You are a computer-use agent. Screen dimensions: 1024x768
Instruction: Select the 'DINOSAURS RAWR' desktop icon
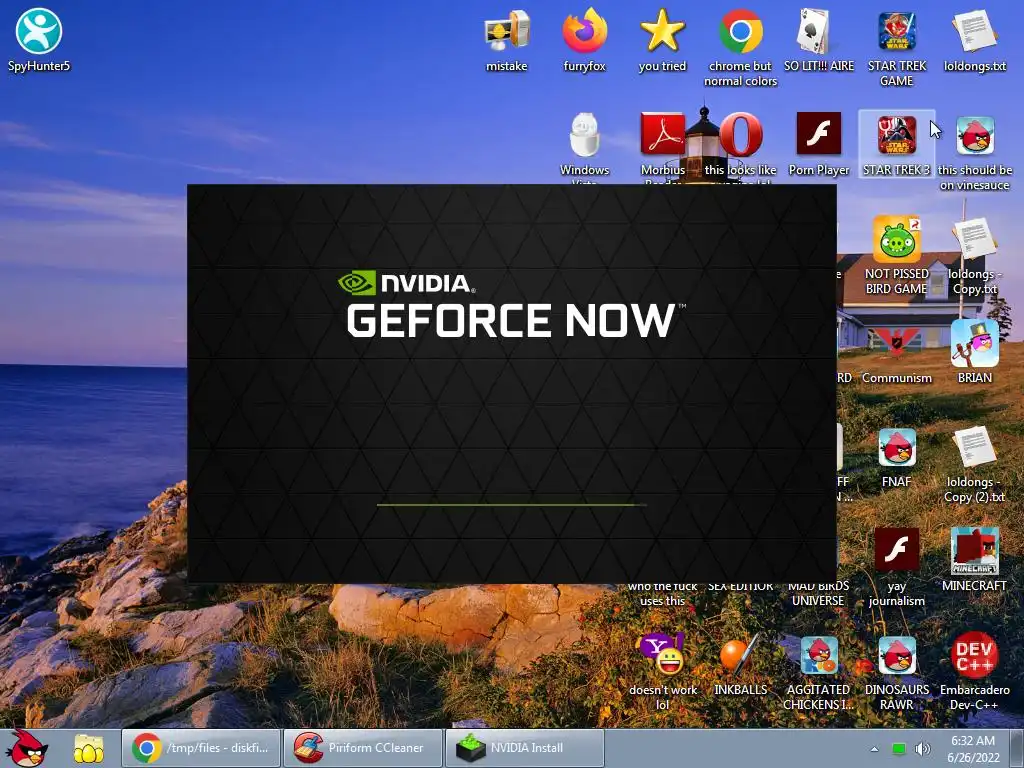pyautogui.click(x=897, y=671)
